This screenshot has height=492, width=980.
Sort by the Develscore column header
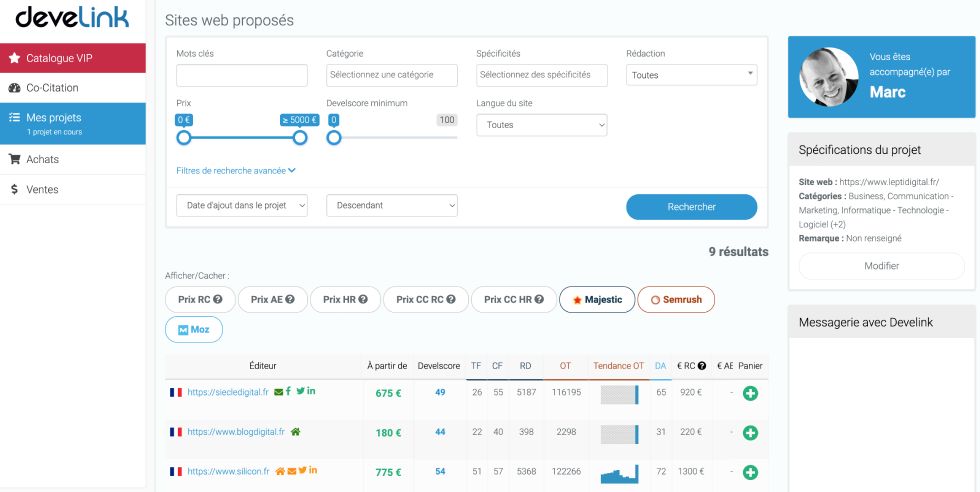(x=439, y=366)
